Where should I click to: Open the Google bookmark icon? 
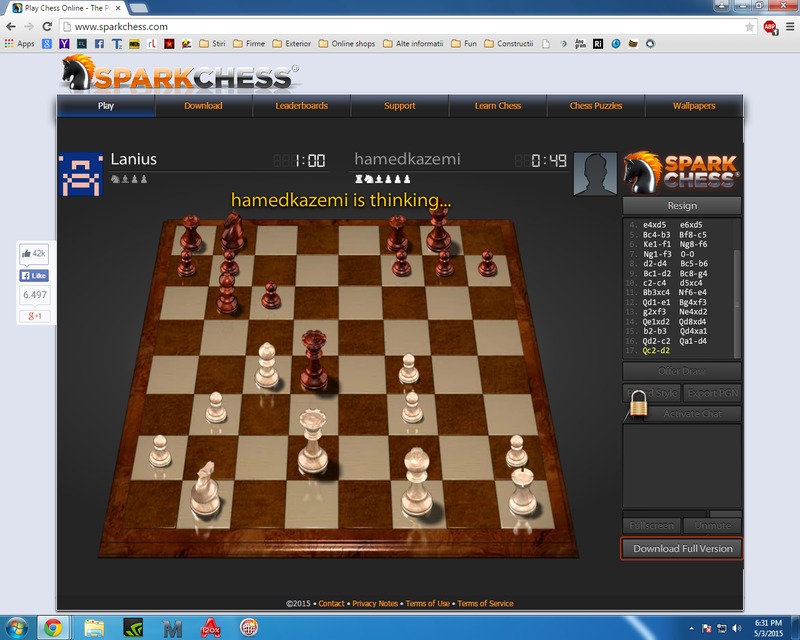click(47, 44)
